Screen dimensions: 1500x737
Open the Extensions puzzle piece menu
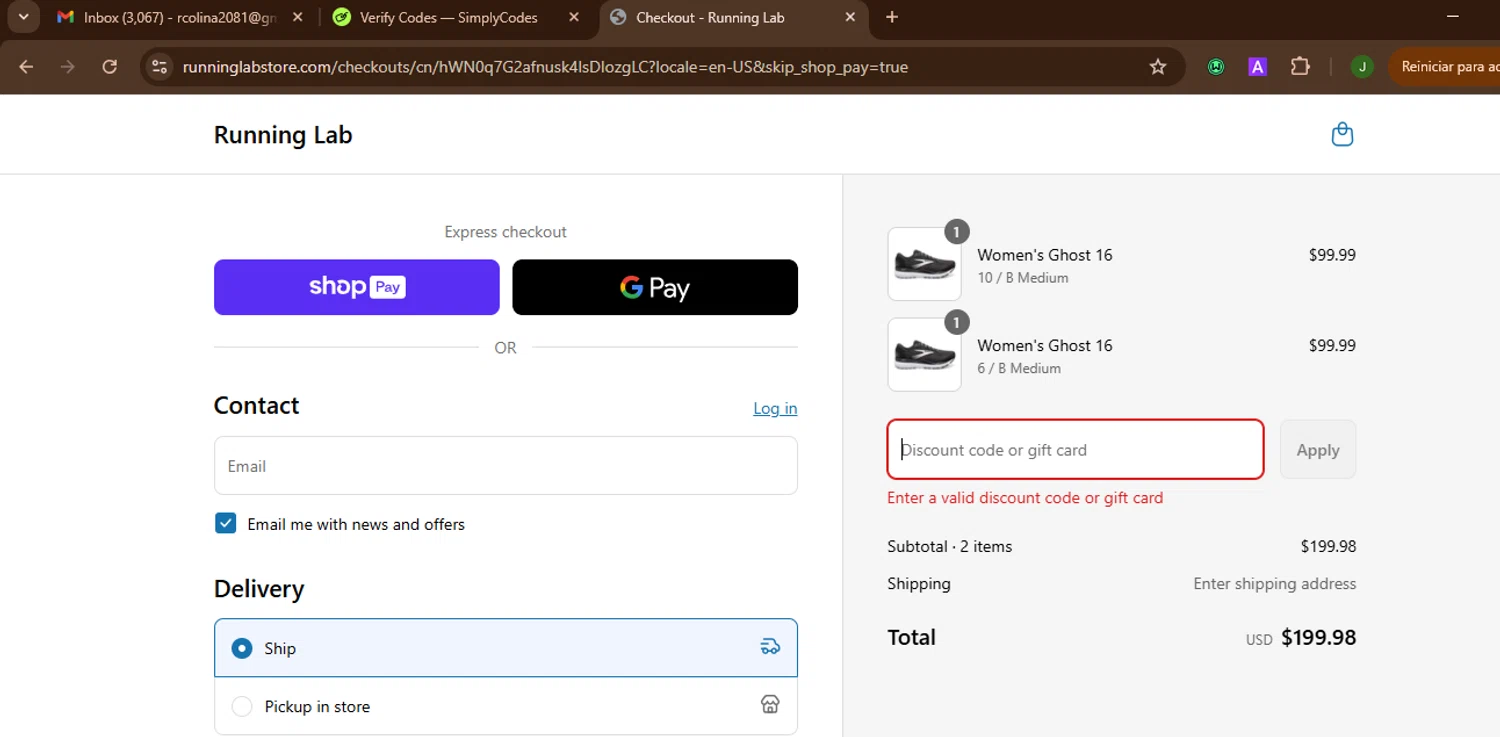[1300, 67]
